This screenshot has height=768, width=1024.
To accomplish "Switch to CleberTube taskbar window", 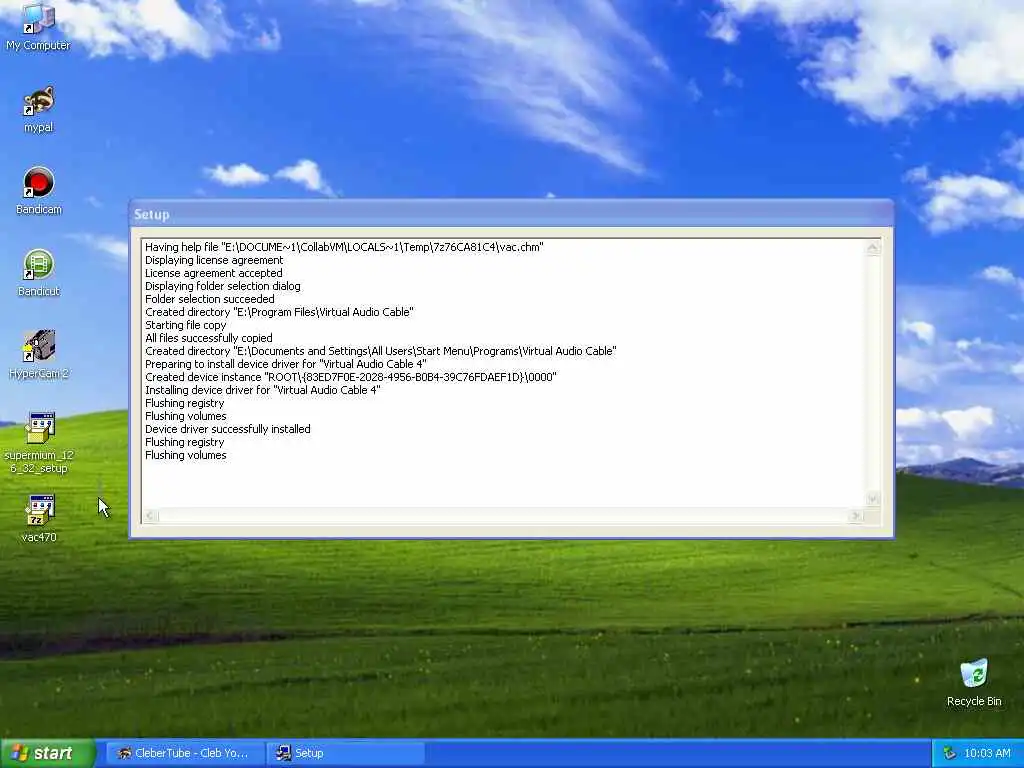I will coord(184,753).
